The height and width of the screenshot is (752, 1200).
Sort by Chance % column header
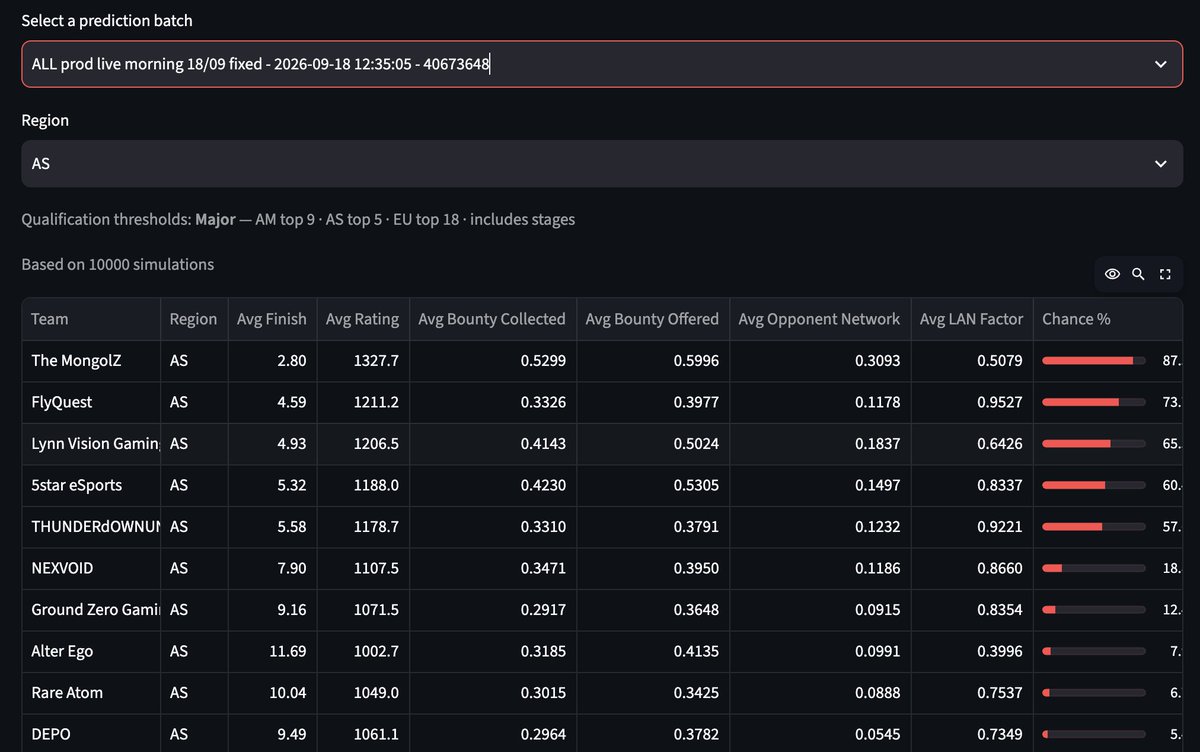pos(1108,319)
